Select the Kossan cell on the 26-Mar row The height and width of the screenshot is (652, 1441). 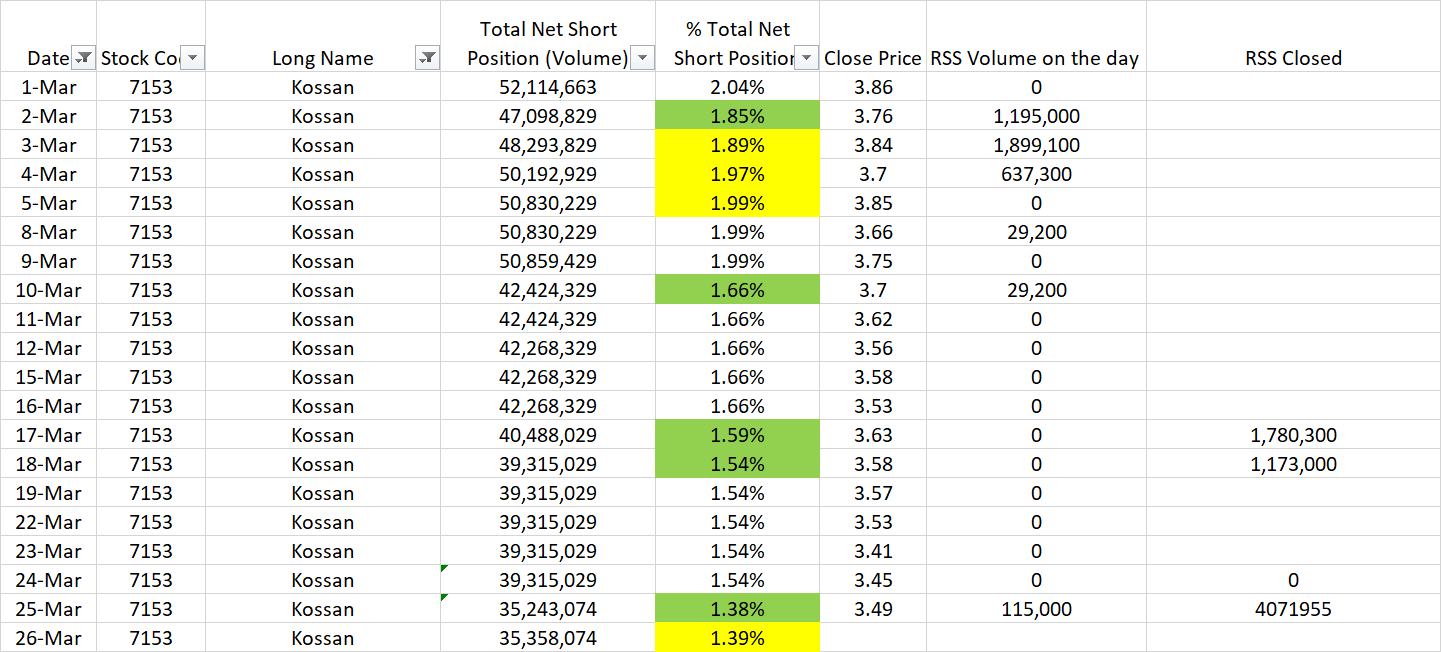322,637
